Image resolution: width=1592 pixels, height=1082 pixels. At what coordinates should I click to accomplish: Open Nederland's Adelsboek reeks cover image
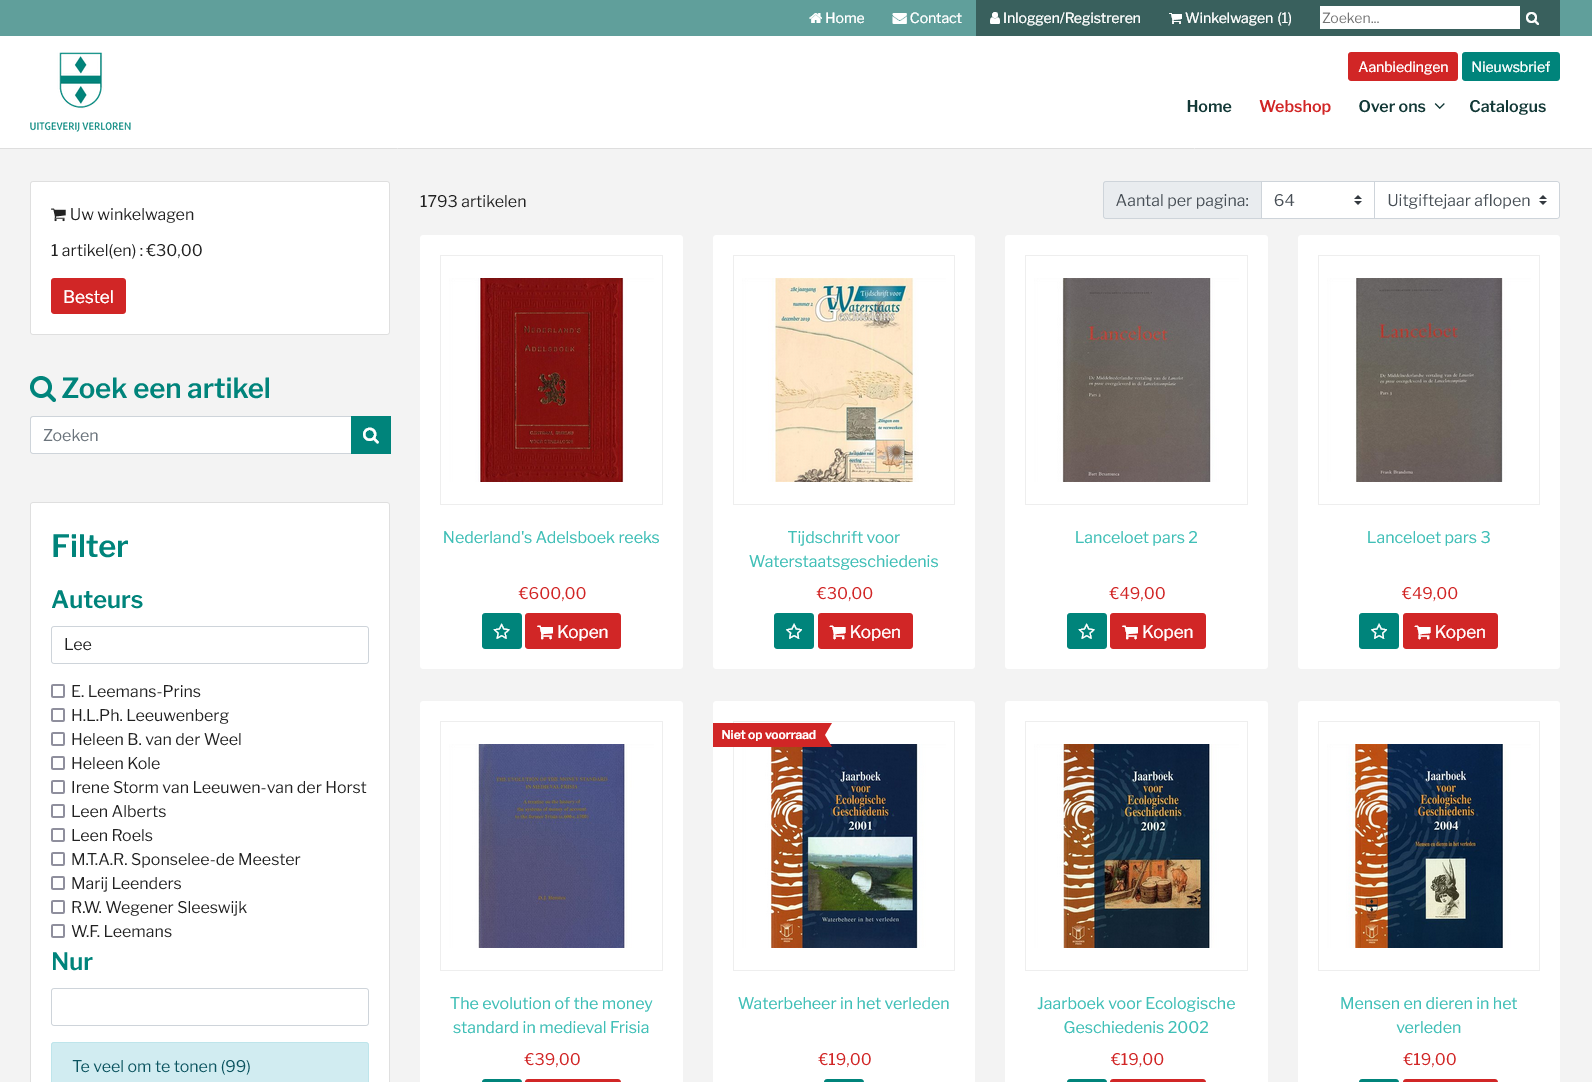tap(551, 380)
